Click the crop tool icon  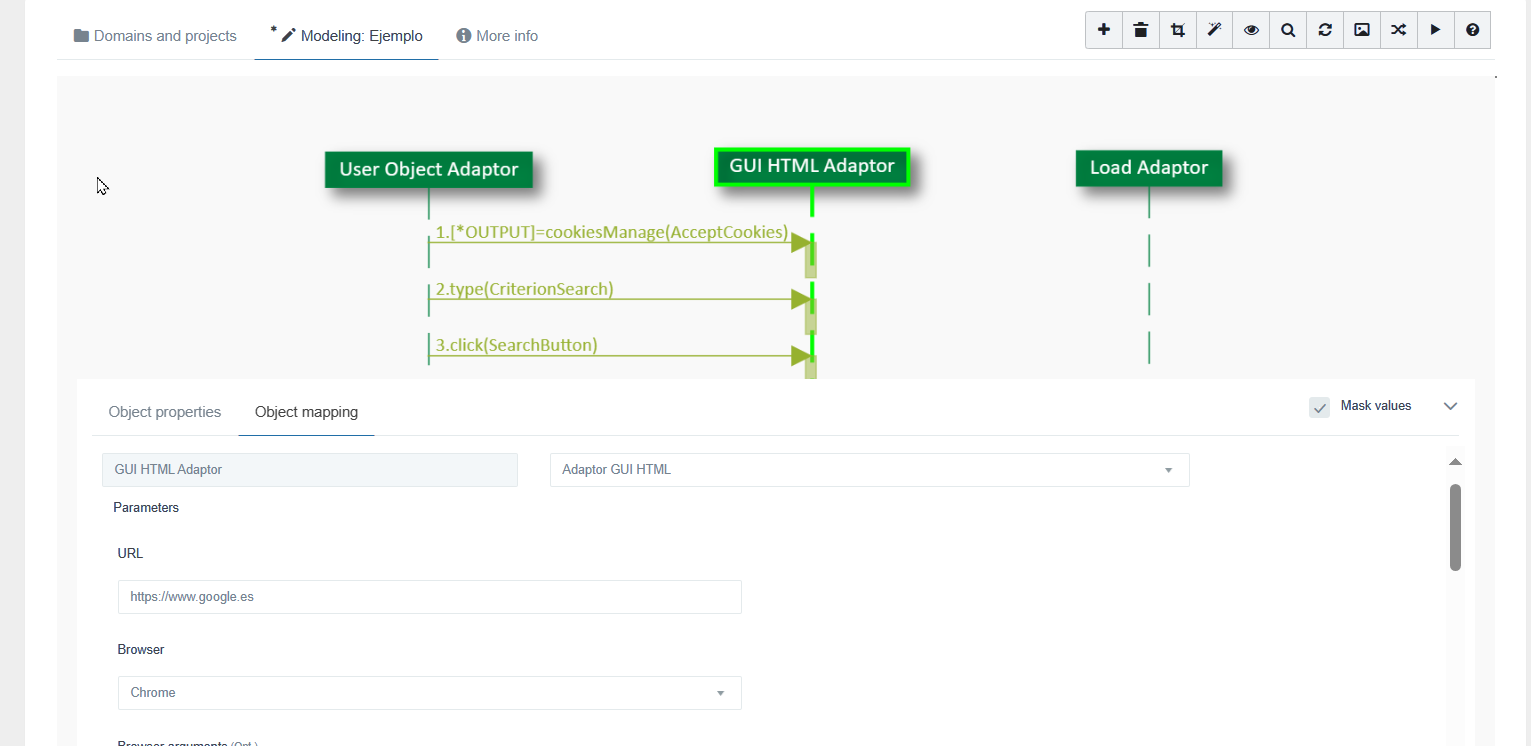click(1178, 30)
